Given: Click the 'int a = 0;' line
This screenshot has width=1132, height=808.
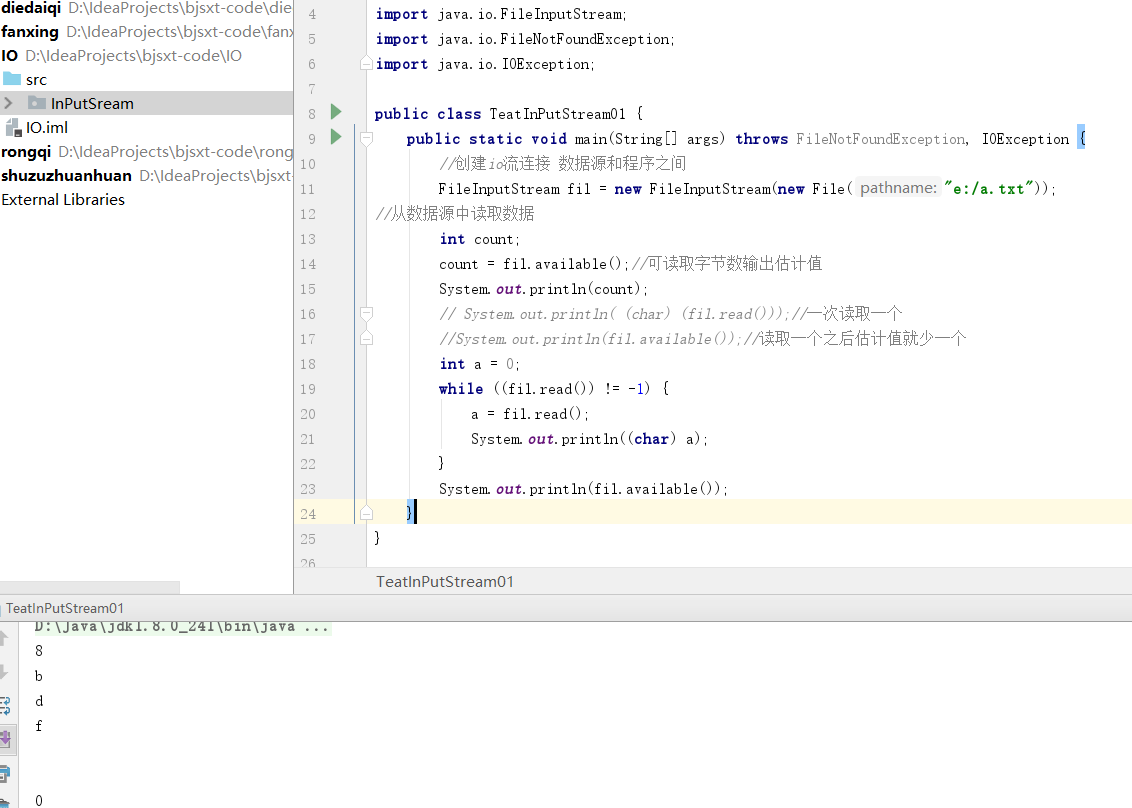Looking at the screenshot, I should [479, 364].
